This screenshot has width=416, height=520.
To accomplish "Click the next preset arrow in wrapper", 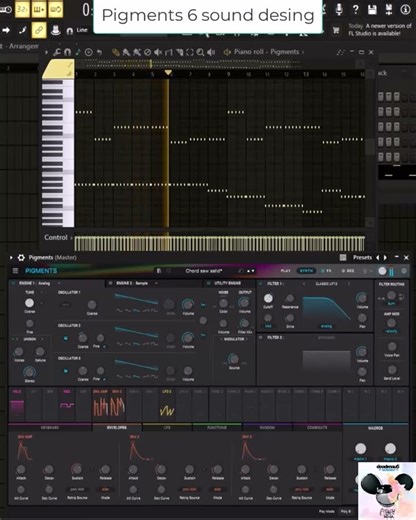I will coord(385,257).
